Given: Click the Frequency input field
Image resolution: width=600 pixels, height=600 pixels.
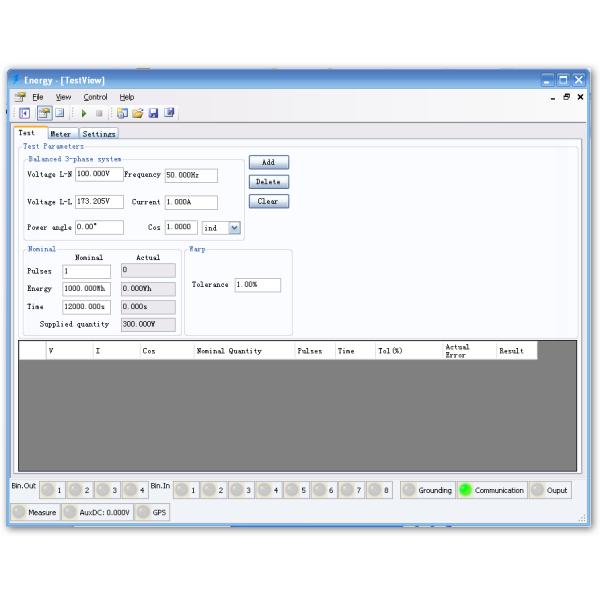Looking at the screenshot, I should click(190, 175).
